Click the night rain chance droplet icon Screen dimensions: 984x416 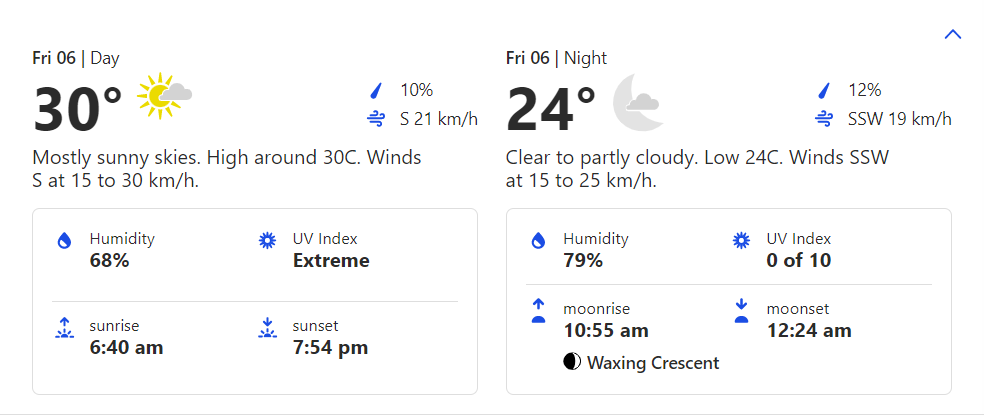click(x=824, y=91)
